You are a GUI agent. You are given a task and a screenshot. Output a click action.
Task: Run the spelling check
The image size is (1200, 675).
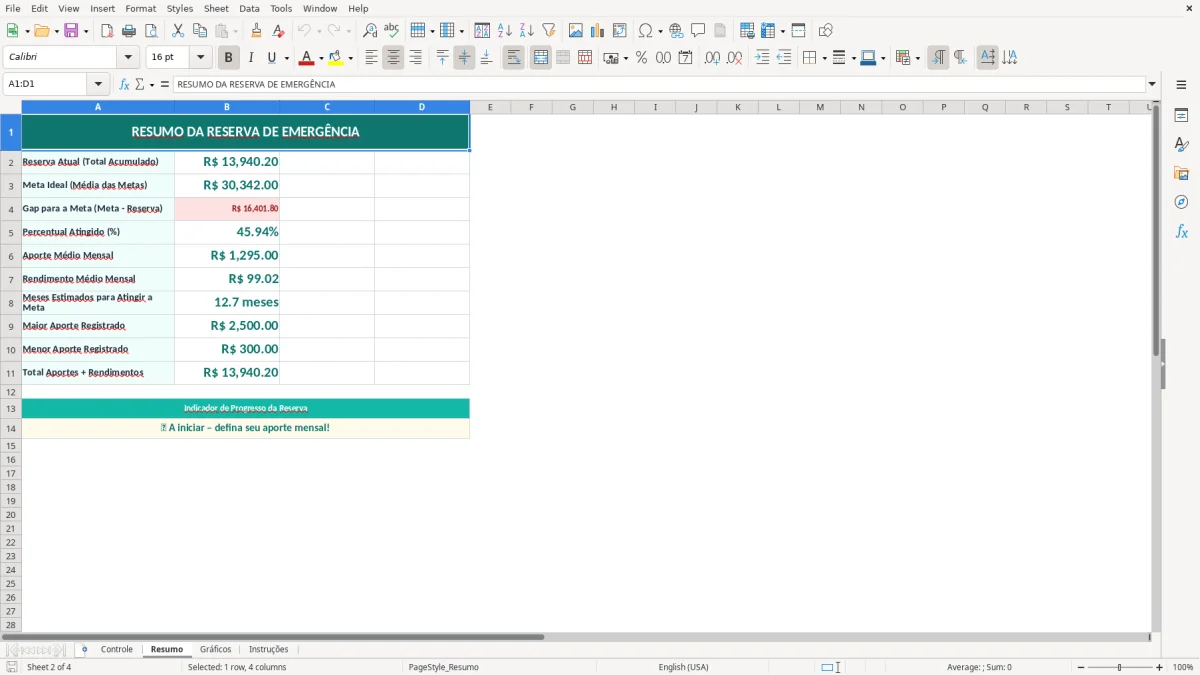392,31
